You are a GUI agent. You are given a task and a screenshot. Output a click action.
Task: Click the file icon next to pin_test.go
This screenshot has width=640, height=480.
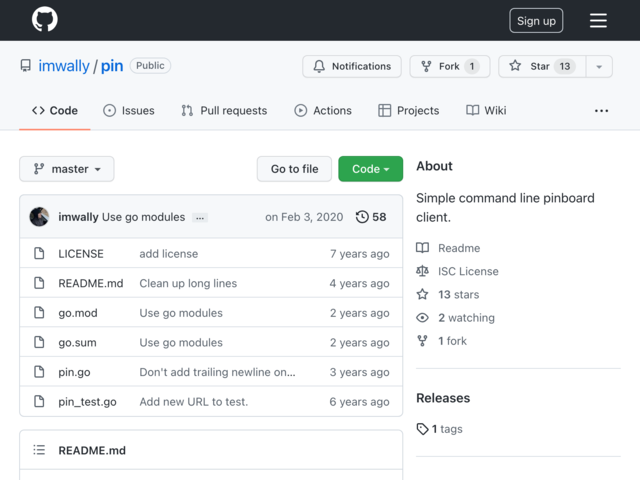coord(39,401)
